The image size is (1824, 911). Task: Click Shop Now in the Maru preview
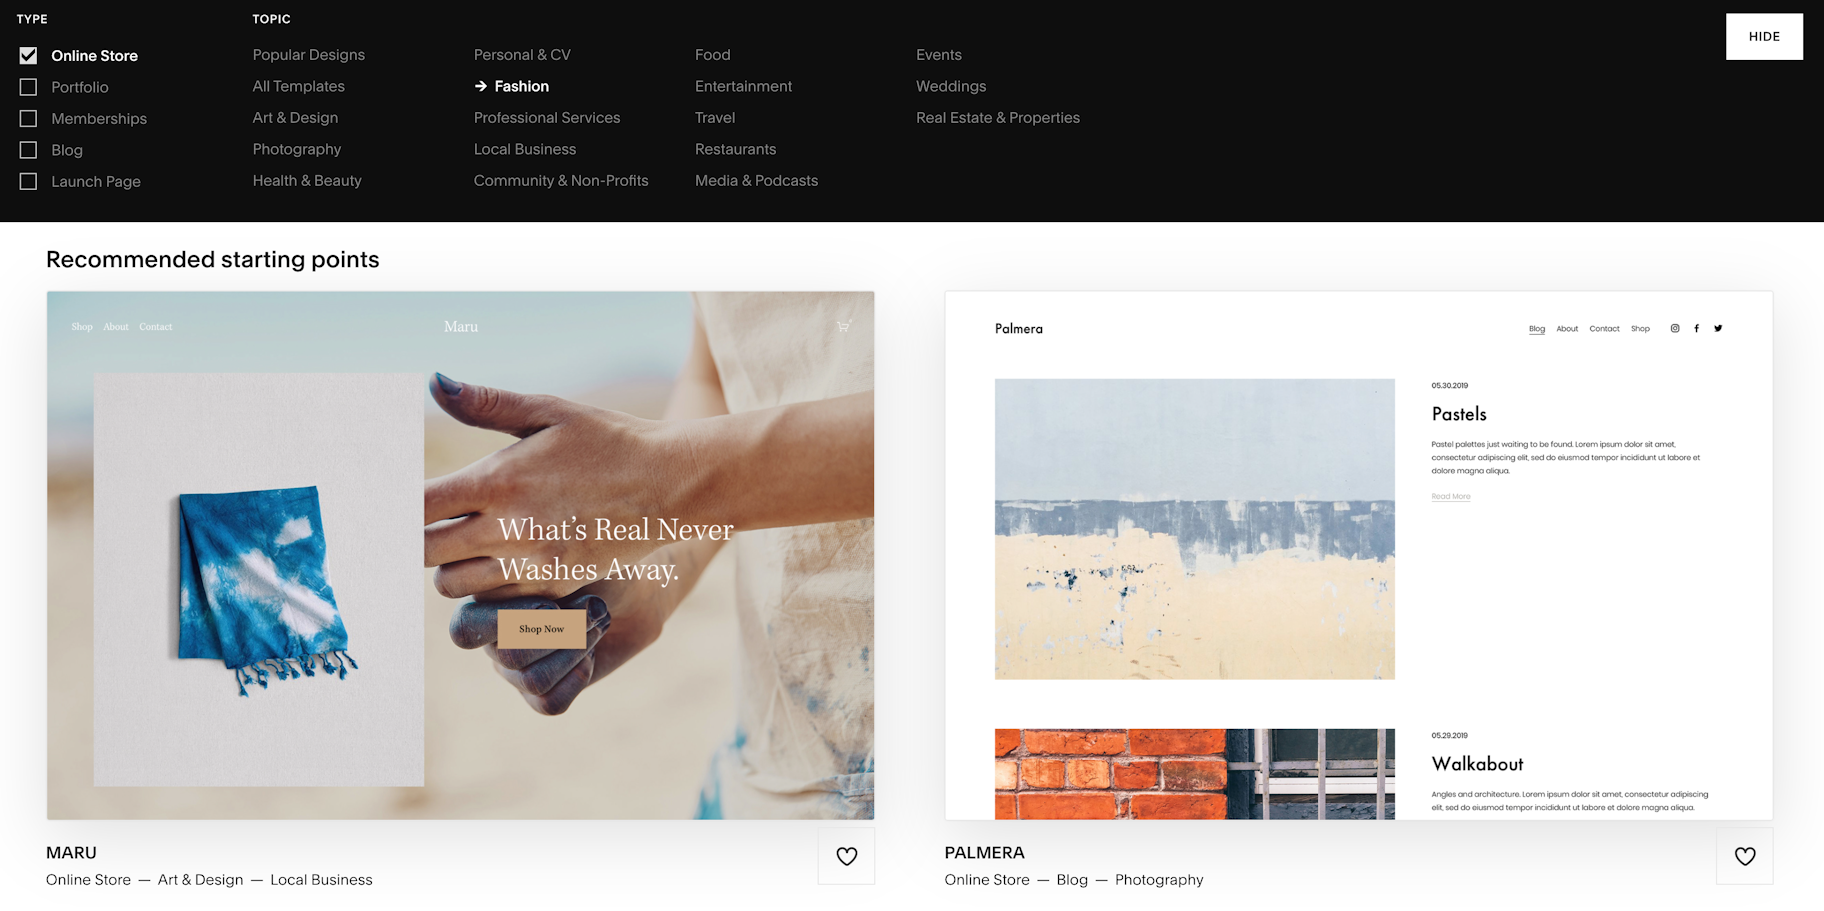click(541, 629)
